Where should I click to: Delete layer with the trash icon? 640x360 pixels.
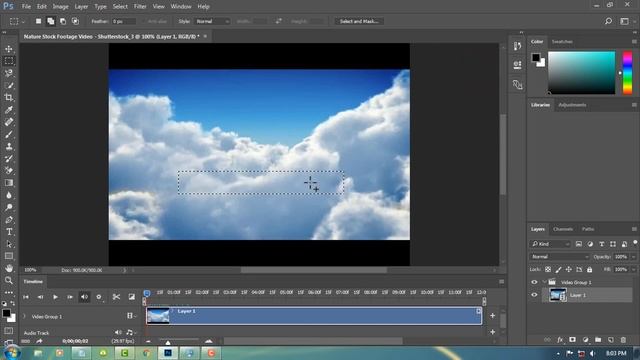coord(623,340)
